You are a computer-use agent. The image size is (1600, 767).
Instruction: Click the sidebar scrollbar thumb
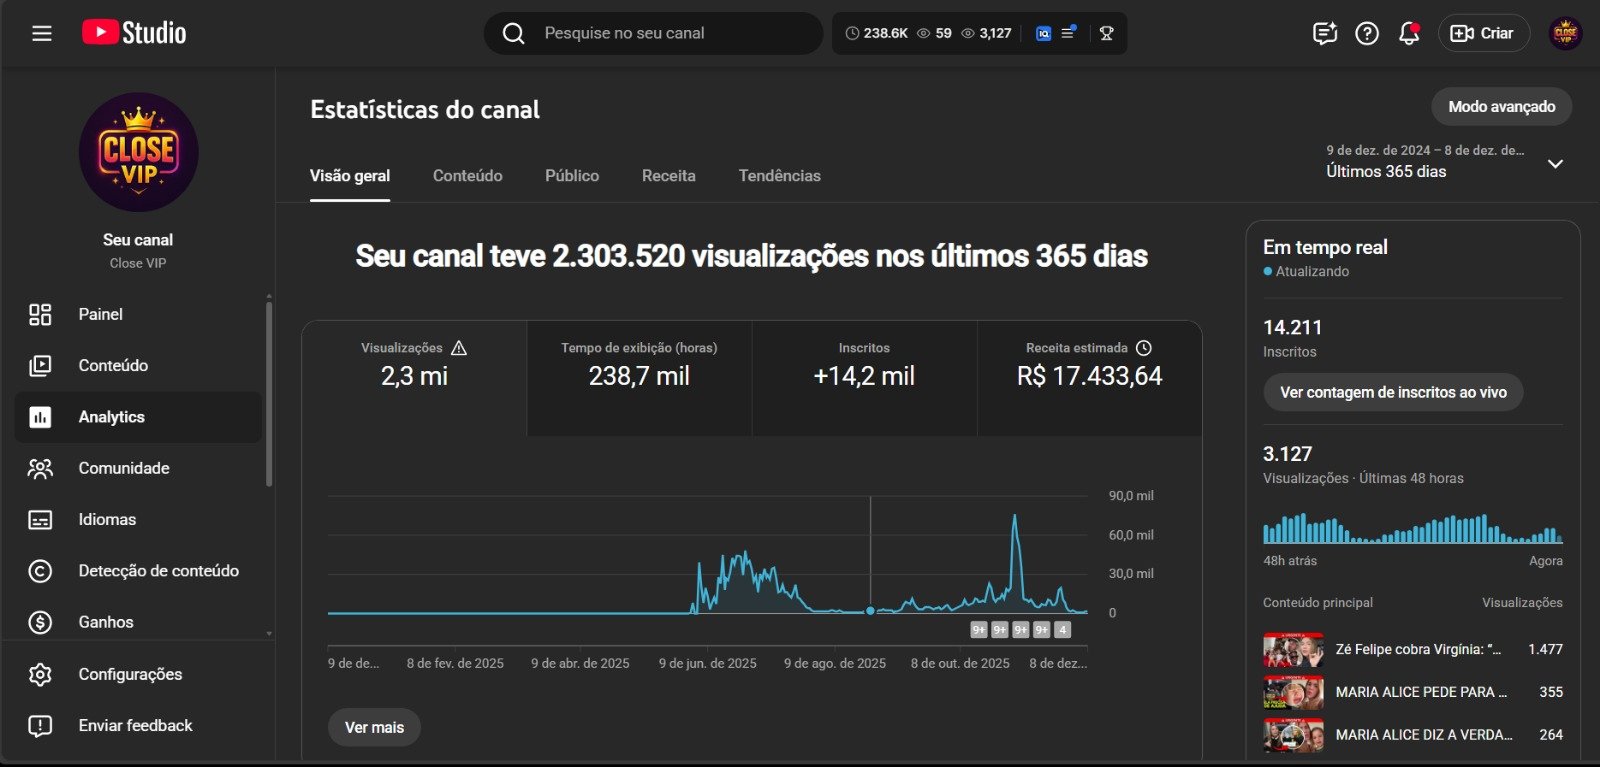pos(268,393)
